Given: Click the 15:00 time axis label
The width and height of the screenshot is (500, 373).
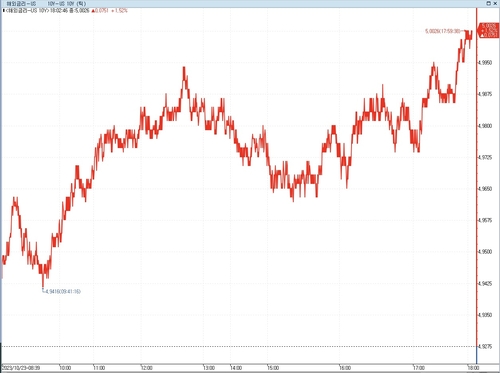Looking at the screenshot, I should pos(273,368).
